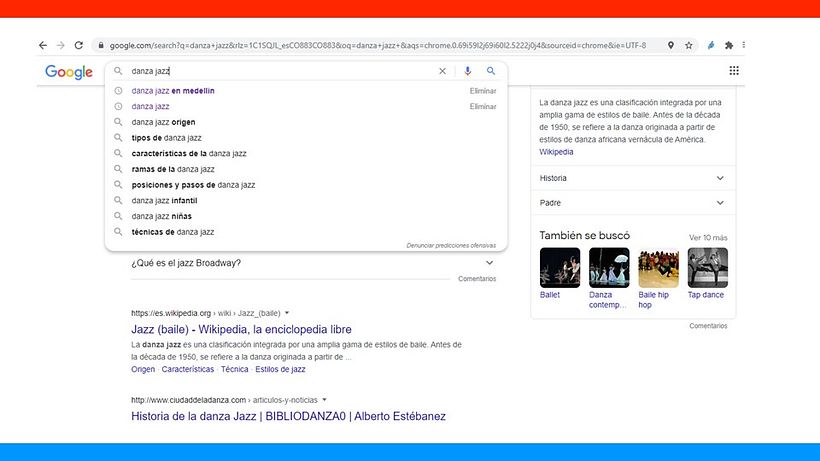Open dropdown arrow beside the es.wikipedia.org URL
Viewport: 820px width, 461px height.
pos(287,313)
